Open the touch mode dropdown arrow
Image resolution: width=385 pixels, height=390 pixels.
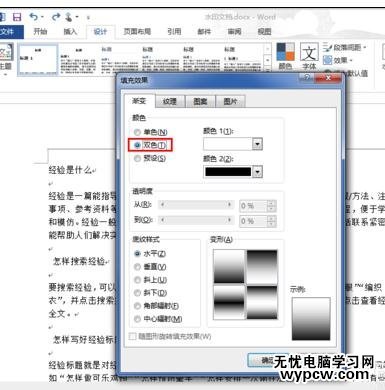click(77, 17)
